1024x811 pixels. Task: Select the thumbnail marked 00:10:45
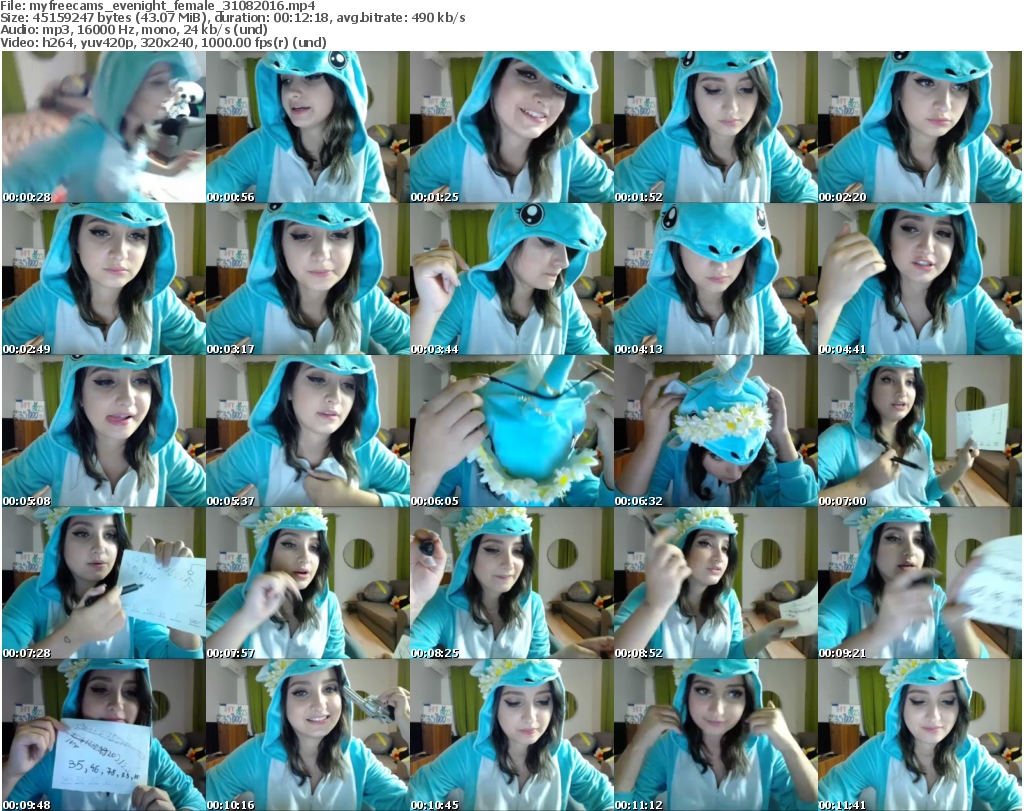point(511,735)
